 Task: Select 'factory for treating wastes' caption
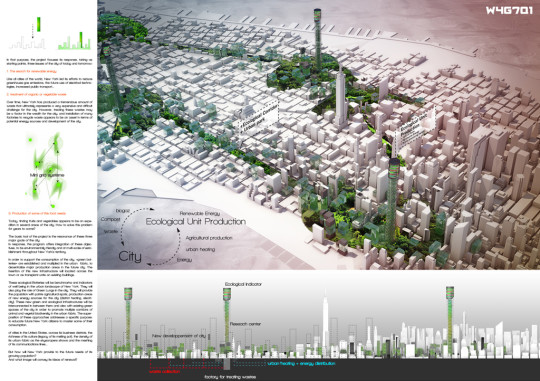[230, 377]
